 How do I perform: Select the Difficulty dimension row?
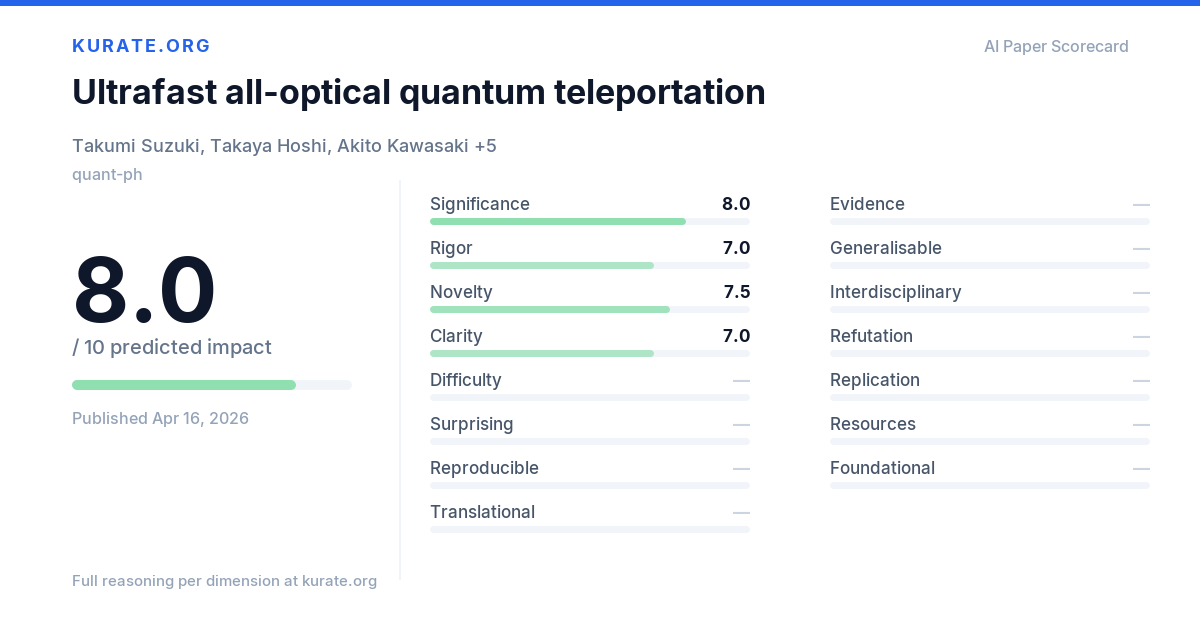click(x=590, y=385)
